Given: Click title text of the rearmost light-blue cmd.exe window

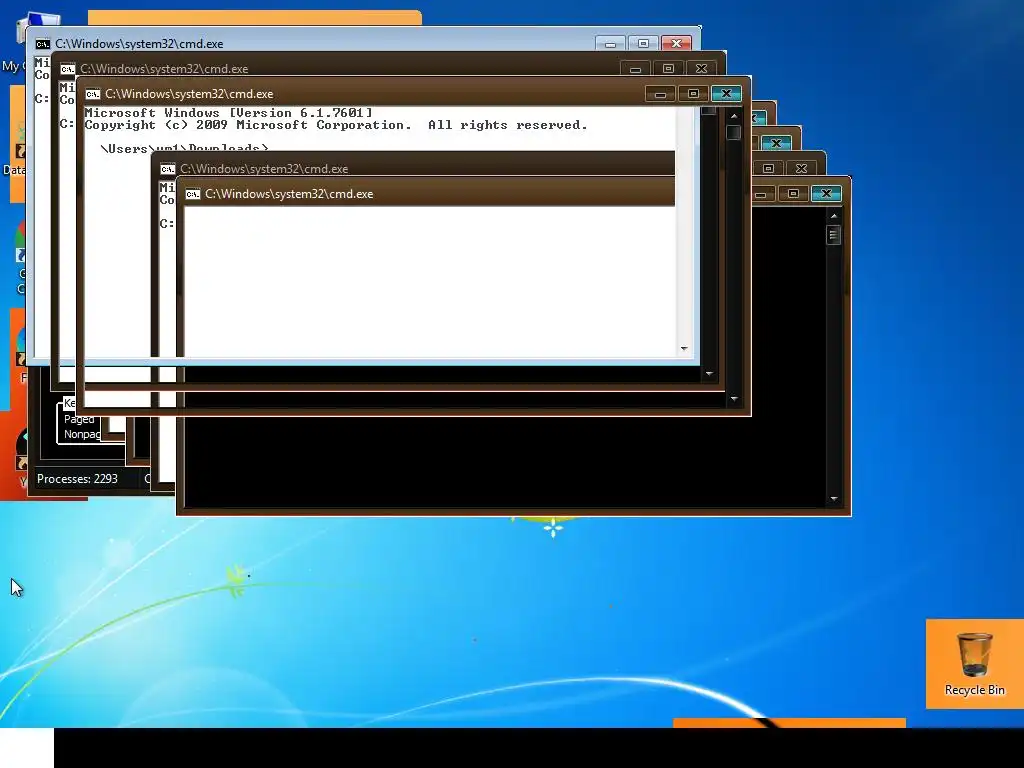Looking at the screenshot, I should (139, 44).
